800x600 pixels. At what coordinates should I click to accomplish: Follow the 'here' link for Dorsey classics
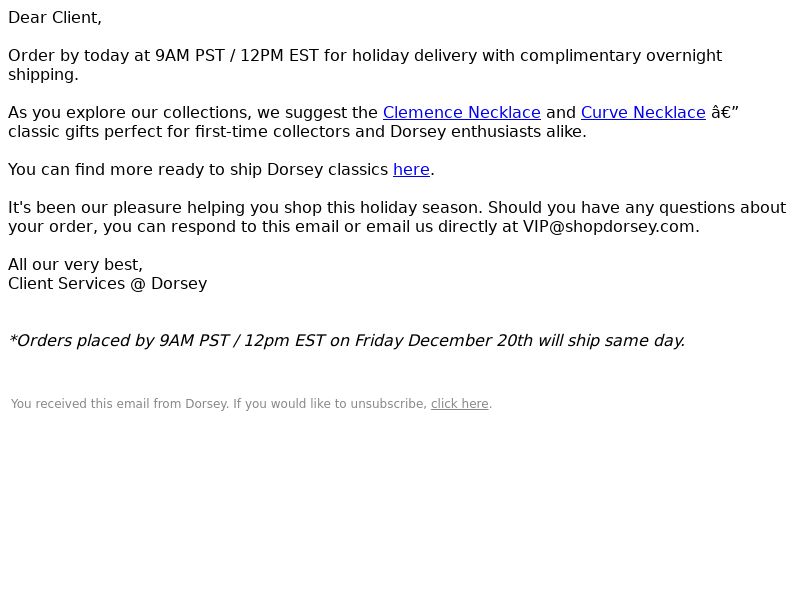tap(412, 169)
